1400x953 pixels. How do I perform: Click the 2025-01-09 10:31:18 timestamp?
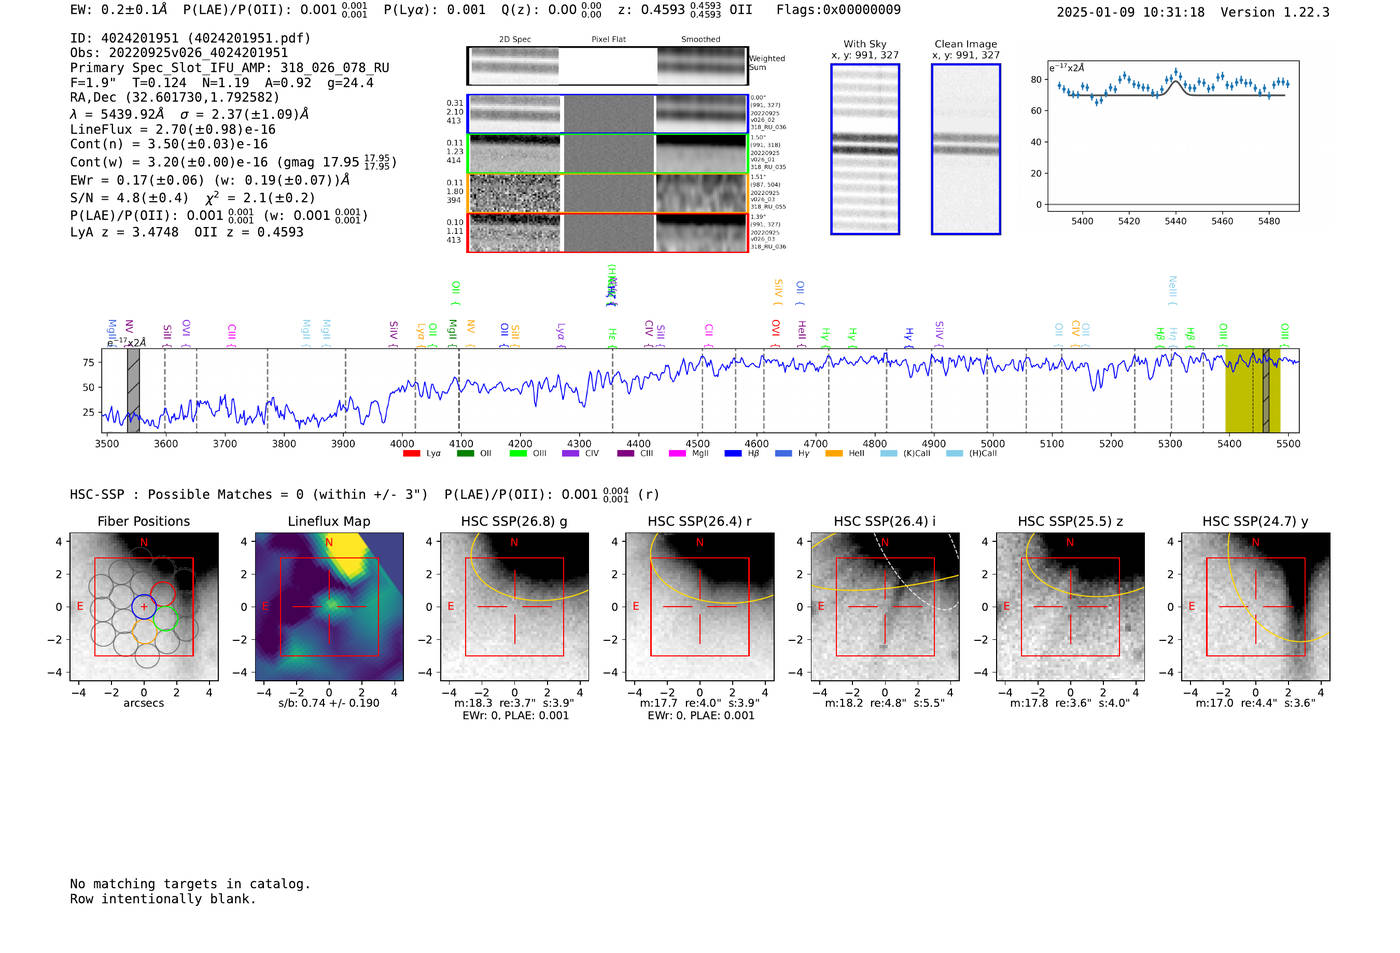1131,13
